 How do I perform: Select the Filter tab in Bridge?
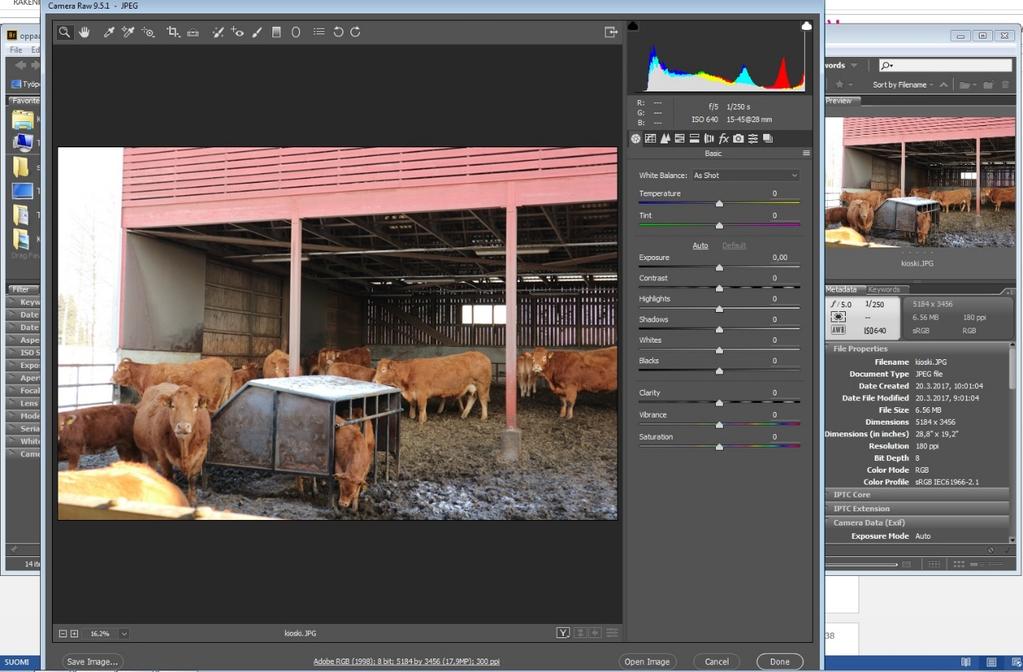[21, 289]
